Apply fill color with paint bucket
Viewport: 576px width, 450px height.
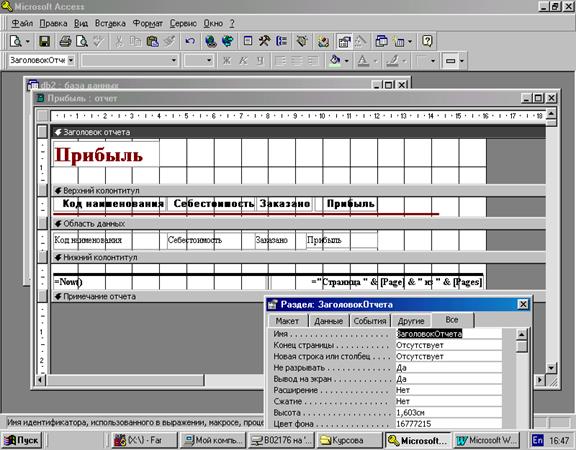coord(335,60)
